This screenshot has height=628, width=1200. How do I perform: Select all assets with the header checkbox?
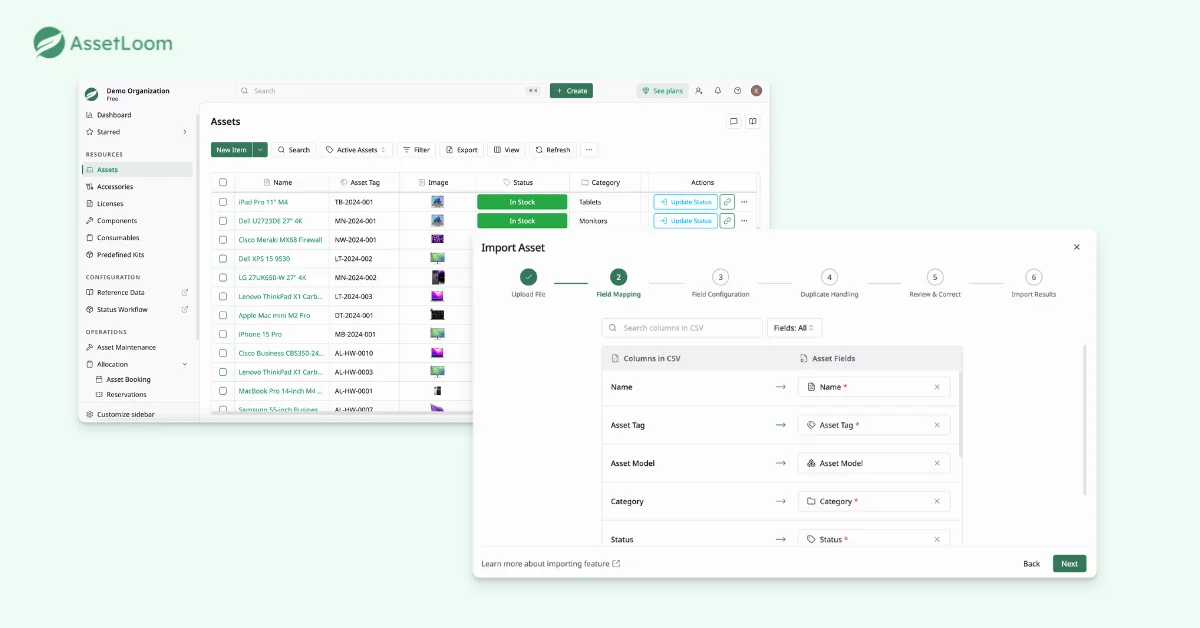click(223, 182)
